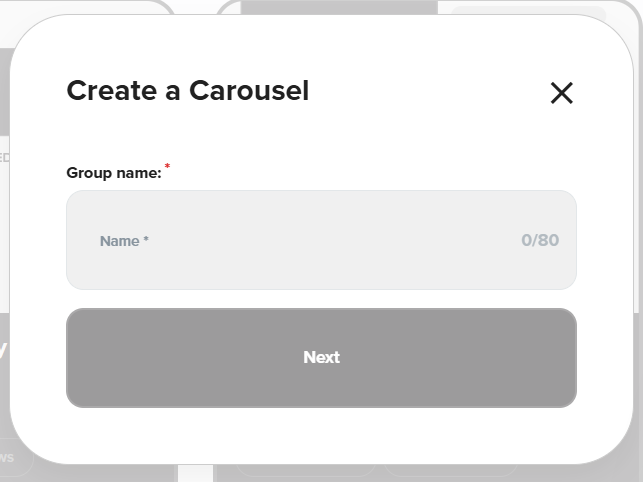Proceed by clicking the gray Next button
This screenshot has width=643, height=482.
tap(321, 357)
